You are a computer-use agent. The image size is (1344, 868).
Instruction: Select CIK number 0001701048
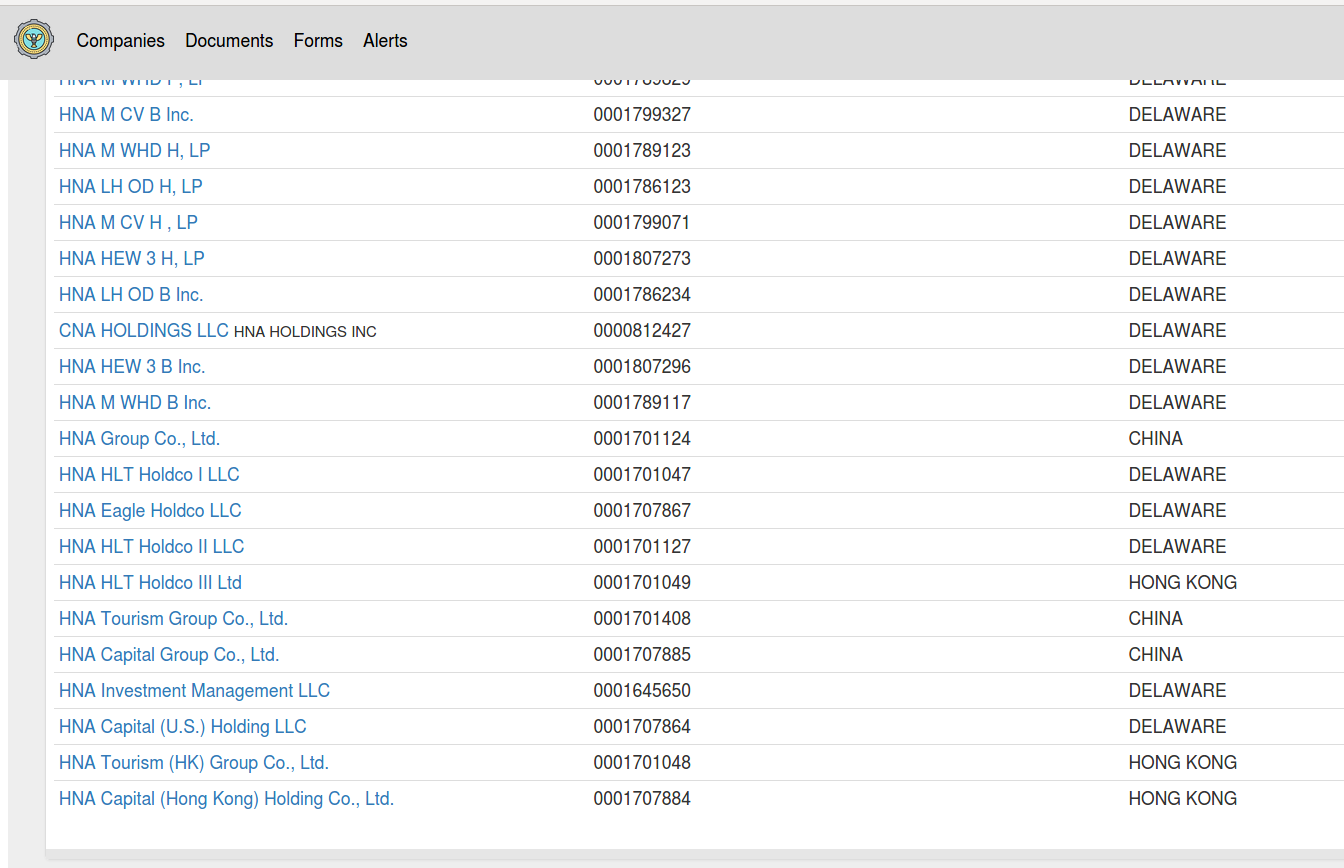click(642, 763)
